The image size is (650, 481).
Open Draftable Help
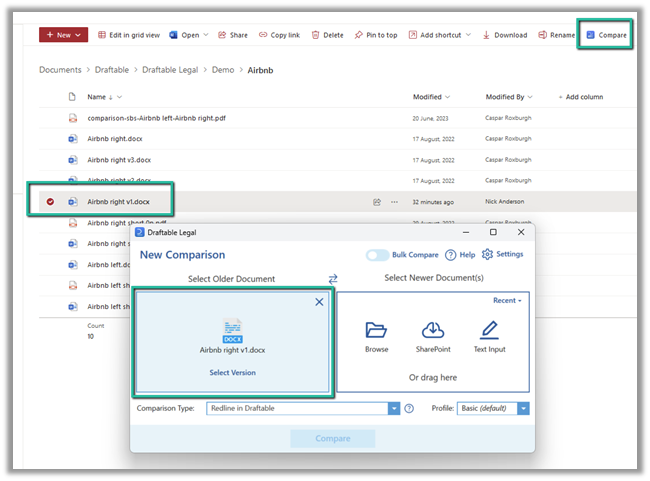coord(460,255)
